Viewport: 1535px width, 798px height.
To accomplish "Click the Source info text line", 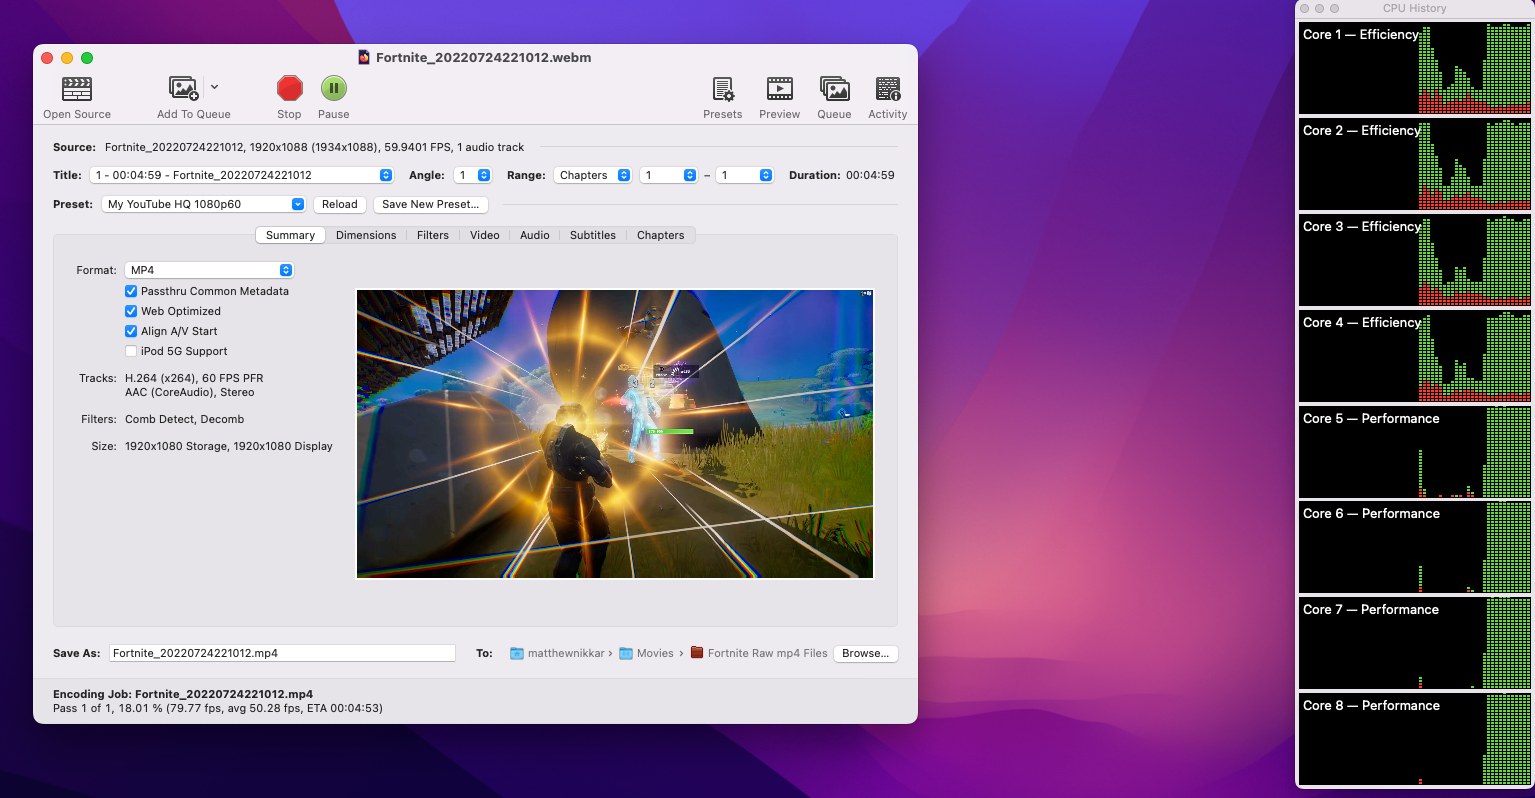I will [x=314, y=147].
